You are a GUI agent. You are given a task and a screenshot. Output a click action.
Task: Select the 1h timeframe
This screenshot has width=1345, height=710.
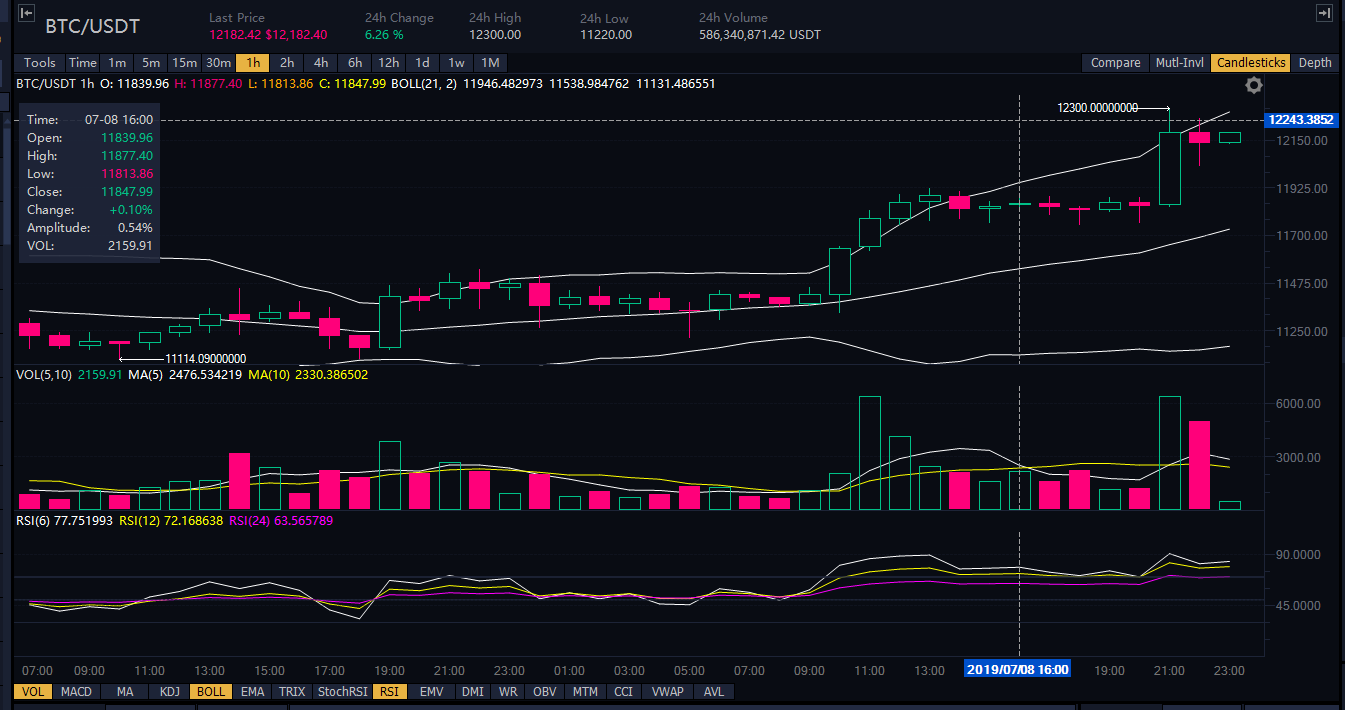[x=253, y=63]
